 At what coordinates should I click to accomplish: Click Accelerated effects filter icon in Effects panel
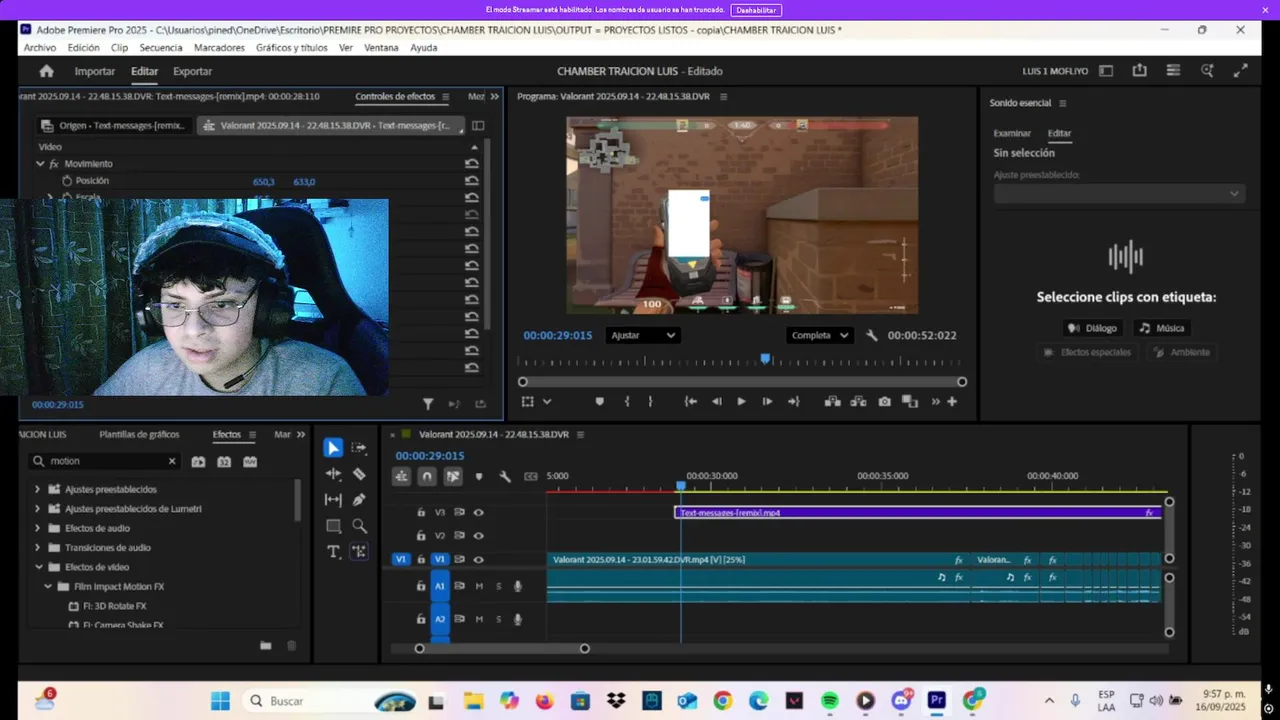(198, 462)
